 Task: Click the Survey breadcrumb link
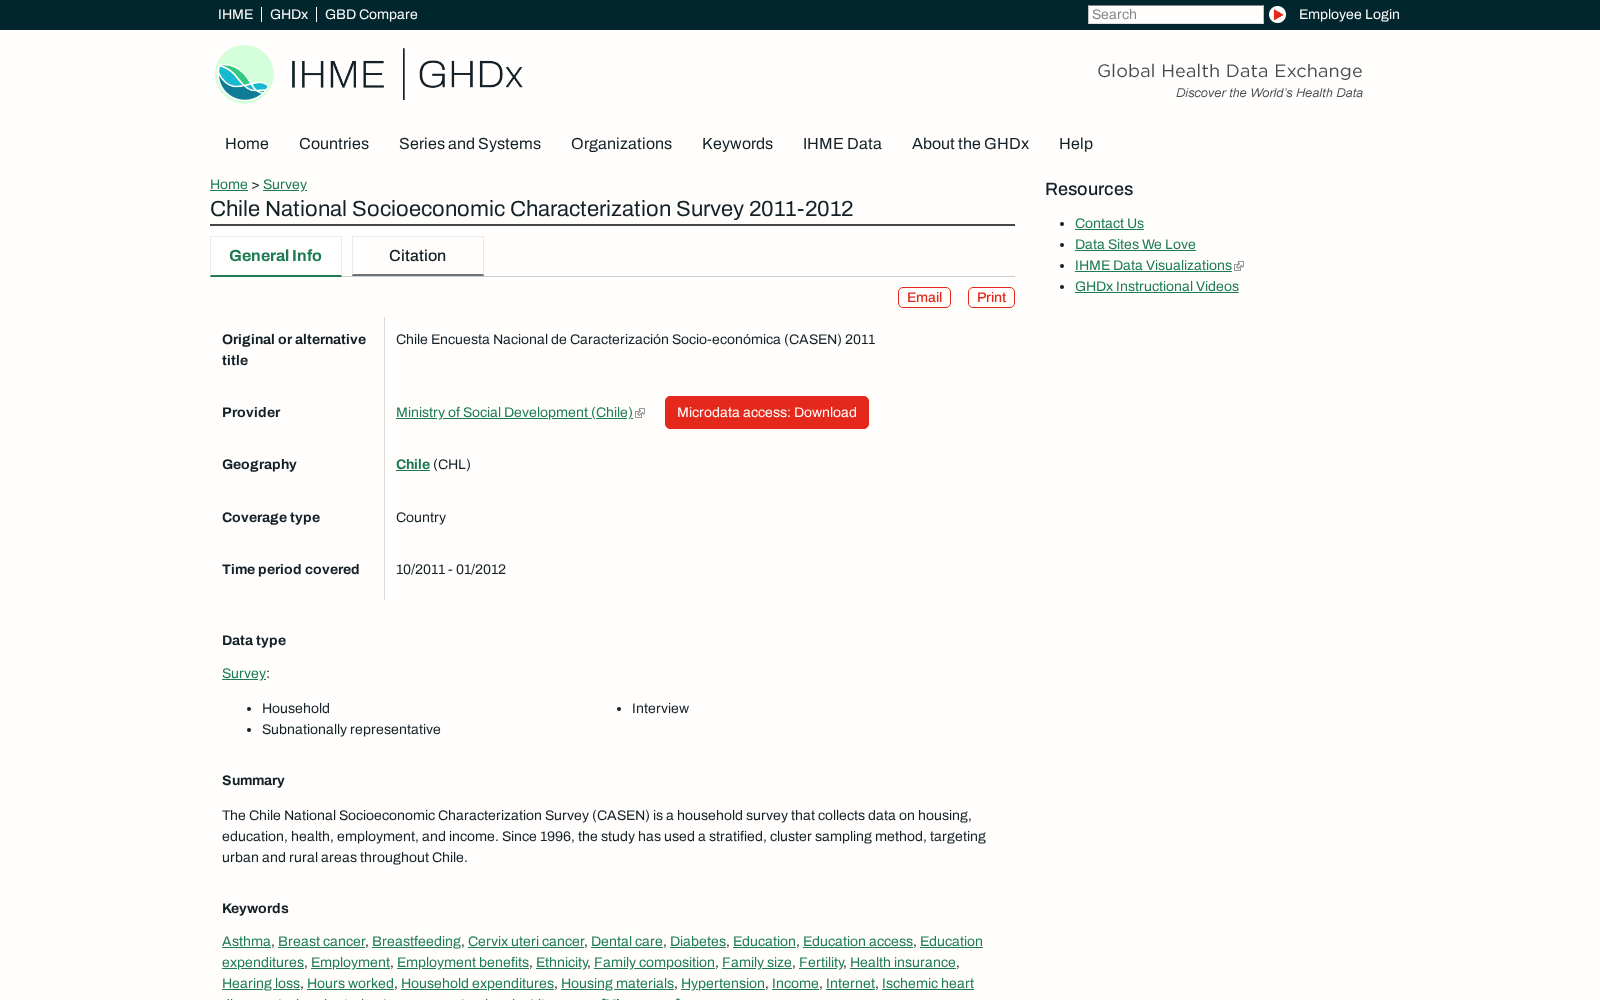(x=285, y=184)
